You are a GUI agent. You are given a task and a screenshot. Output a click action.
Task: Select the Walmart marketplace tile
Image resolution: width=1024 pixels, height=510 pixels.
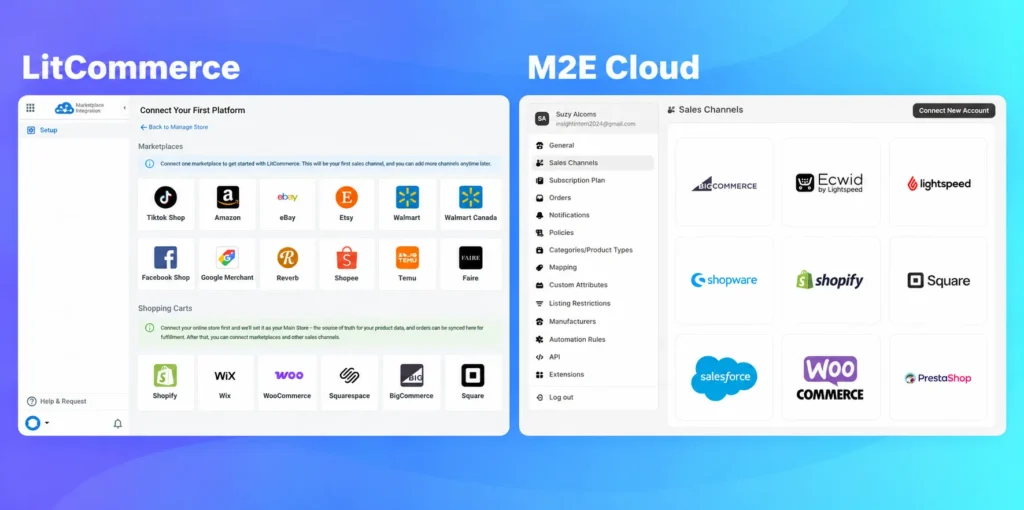pyautogui.click(x=407, y=204)
